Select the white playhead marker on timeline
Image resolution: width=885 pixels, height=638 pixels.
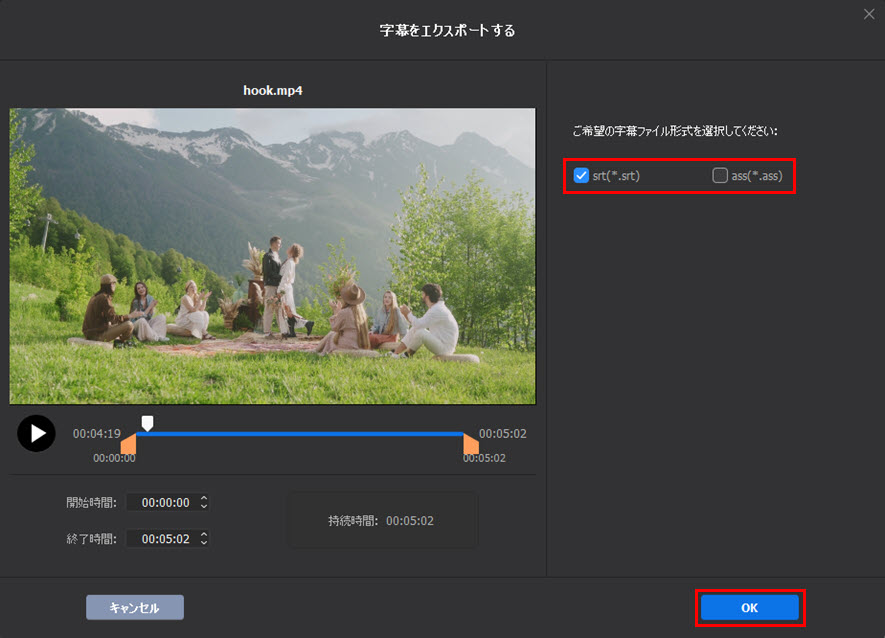coord(147,423)
